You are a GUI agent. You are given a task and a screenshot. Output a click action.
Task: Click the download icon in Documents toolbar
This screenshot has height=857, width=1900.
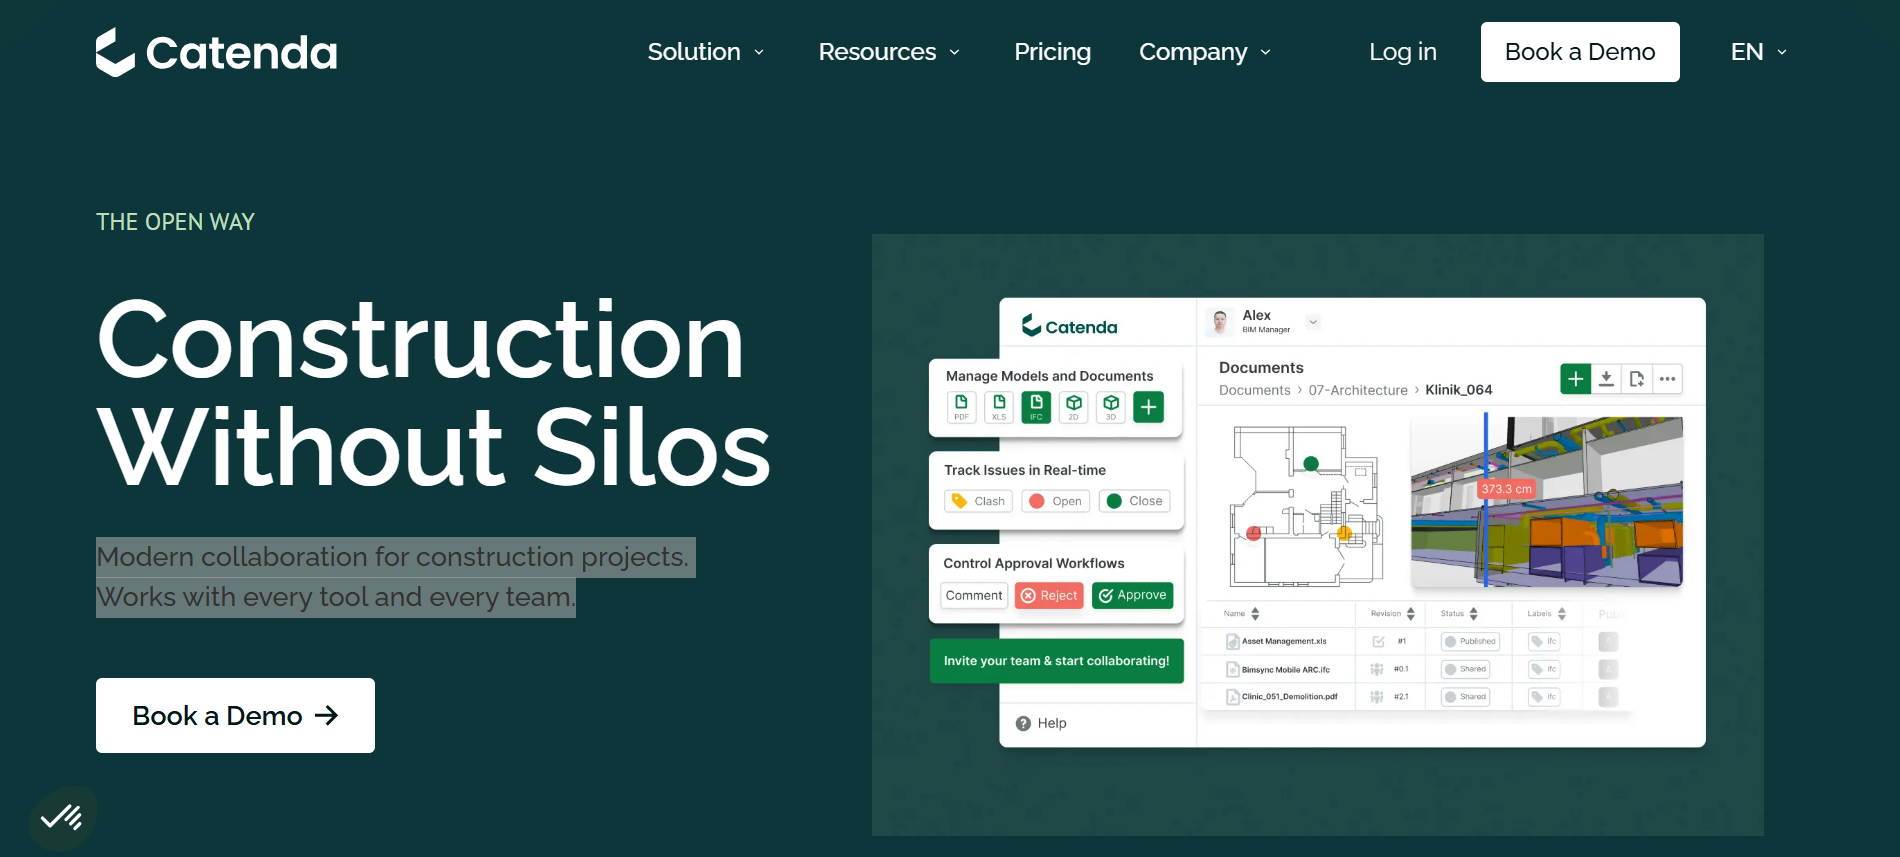pyautogui.click(x=1606, y=379)
